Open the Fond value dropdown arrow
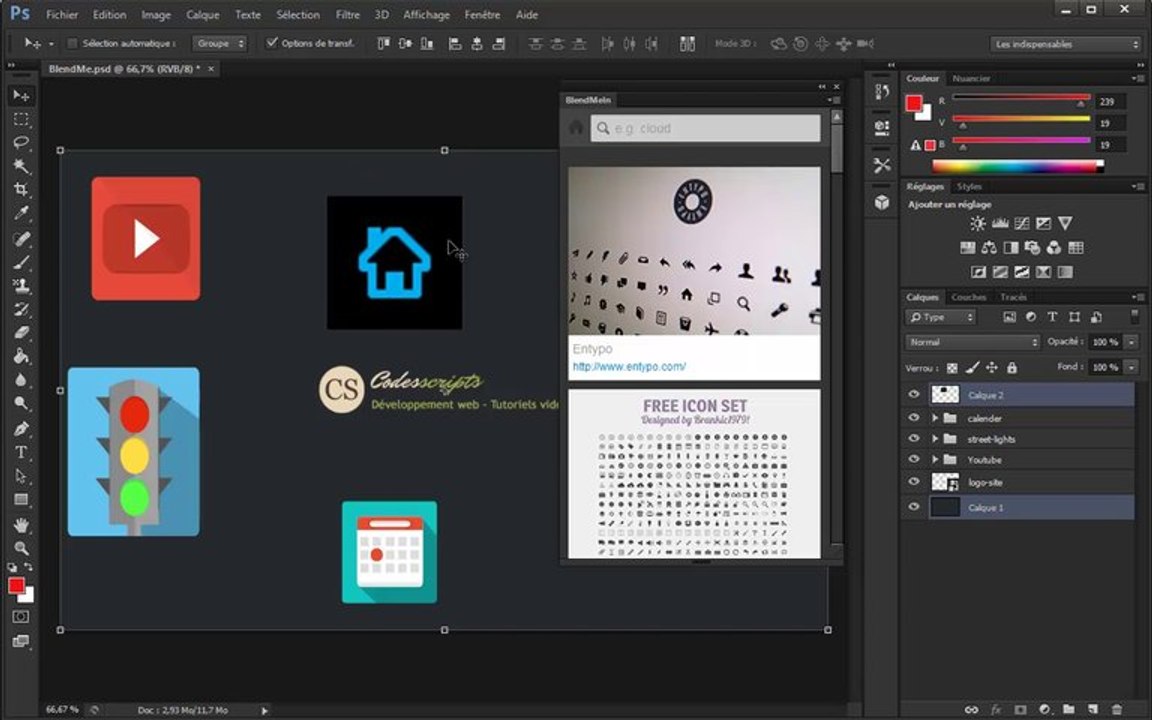The width and height of the screenshot is (1152, 720). (x=1131, y=367)
